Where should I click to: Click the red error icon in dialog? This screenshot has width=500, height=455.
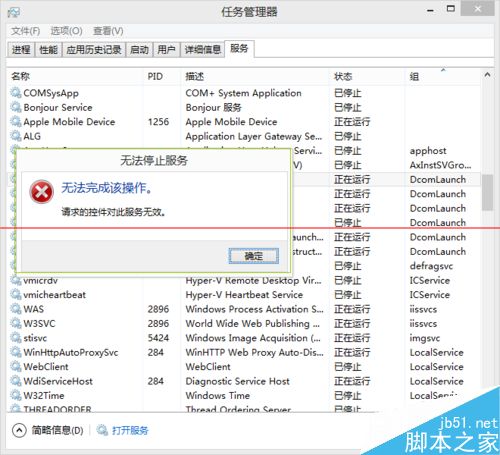(41, 192)
